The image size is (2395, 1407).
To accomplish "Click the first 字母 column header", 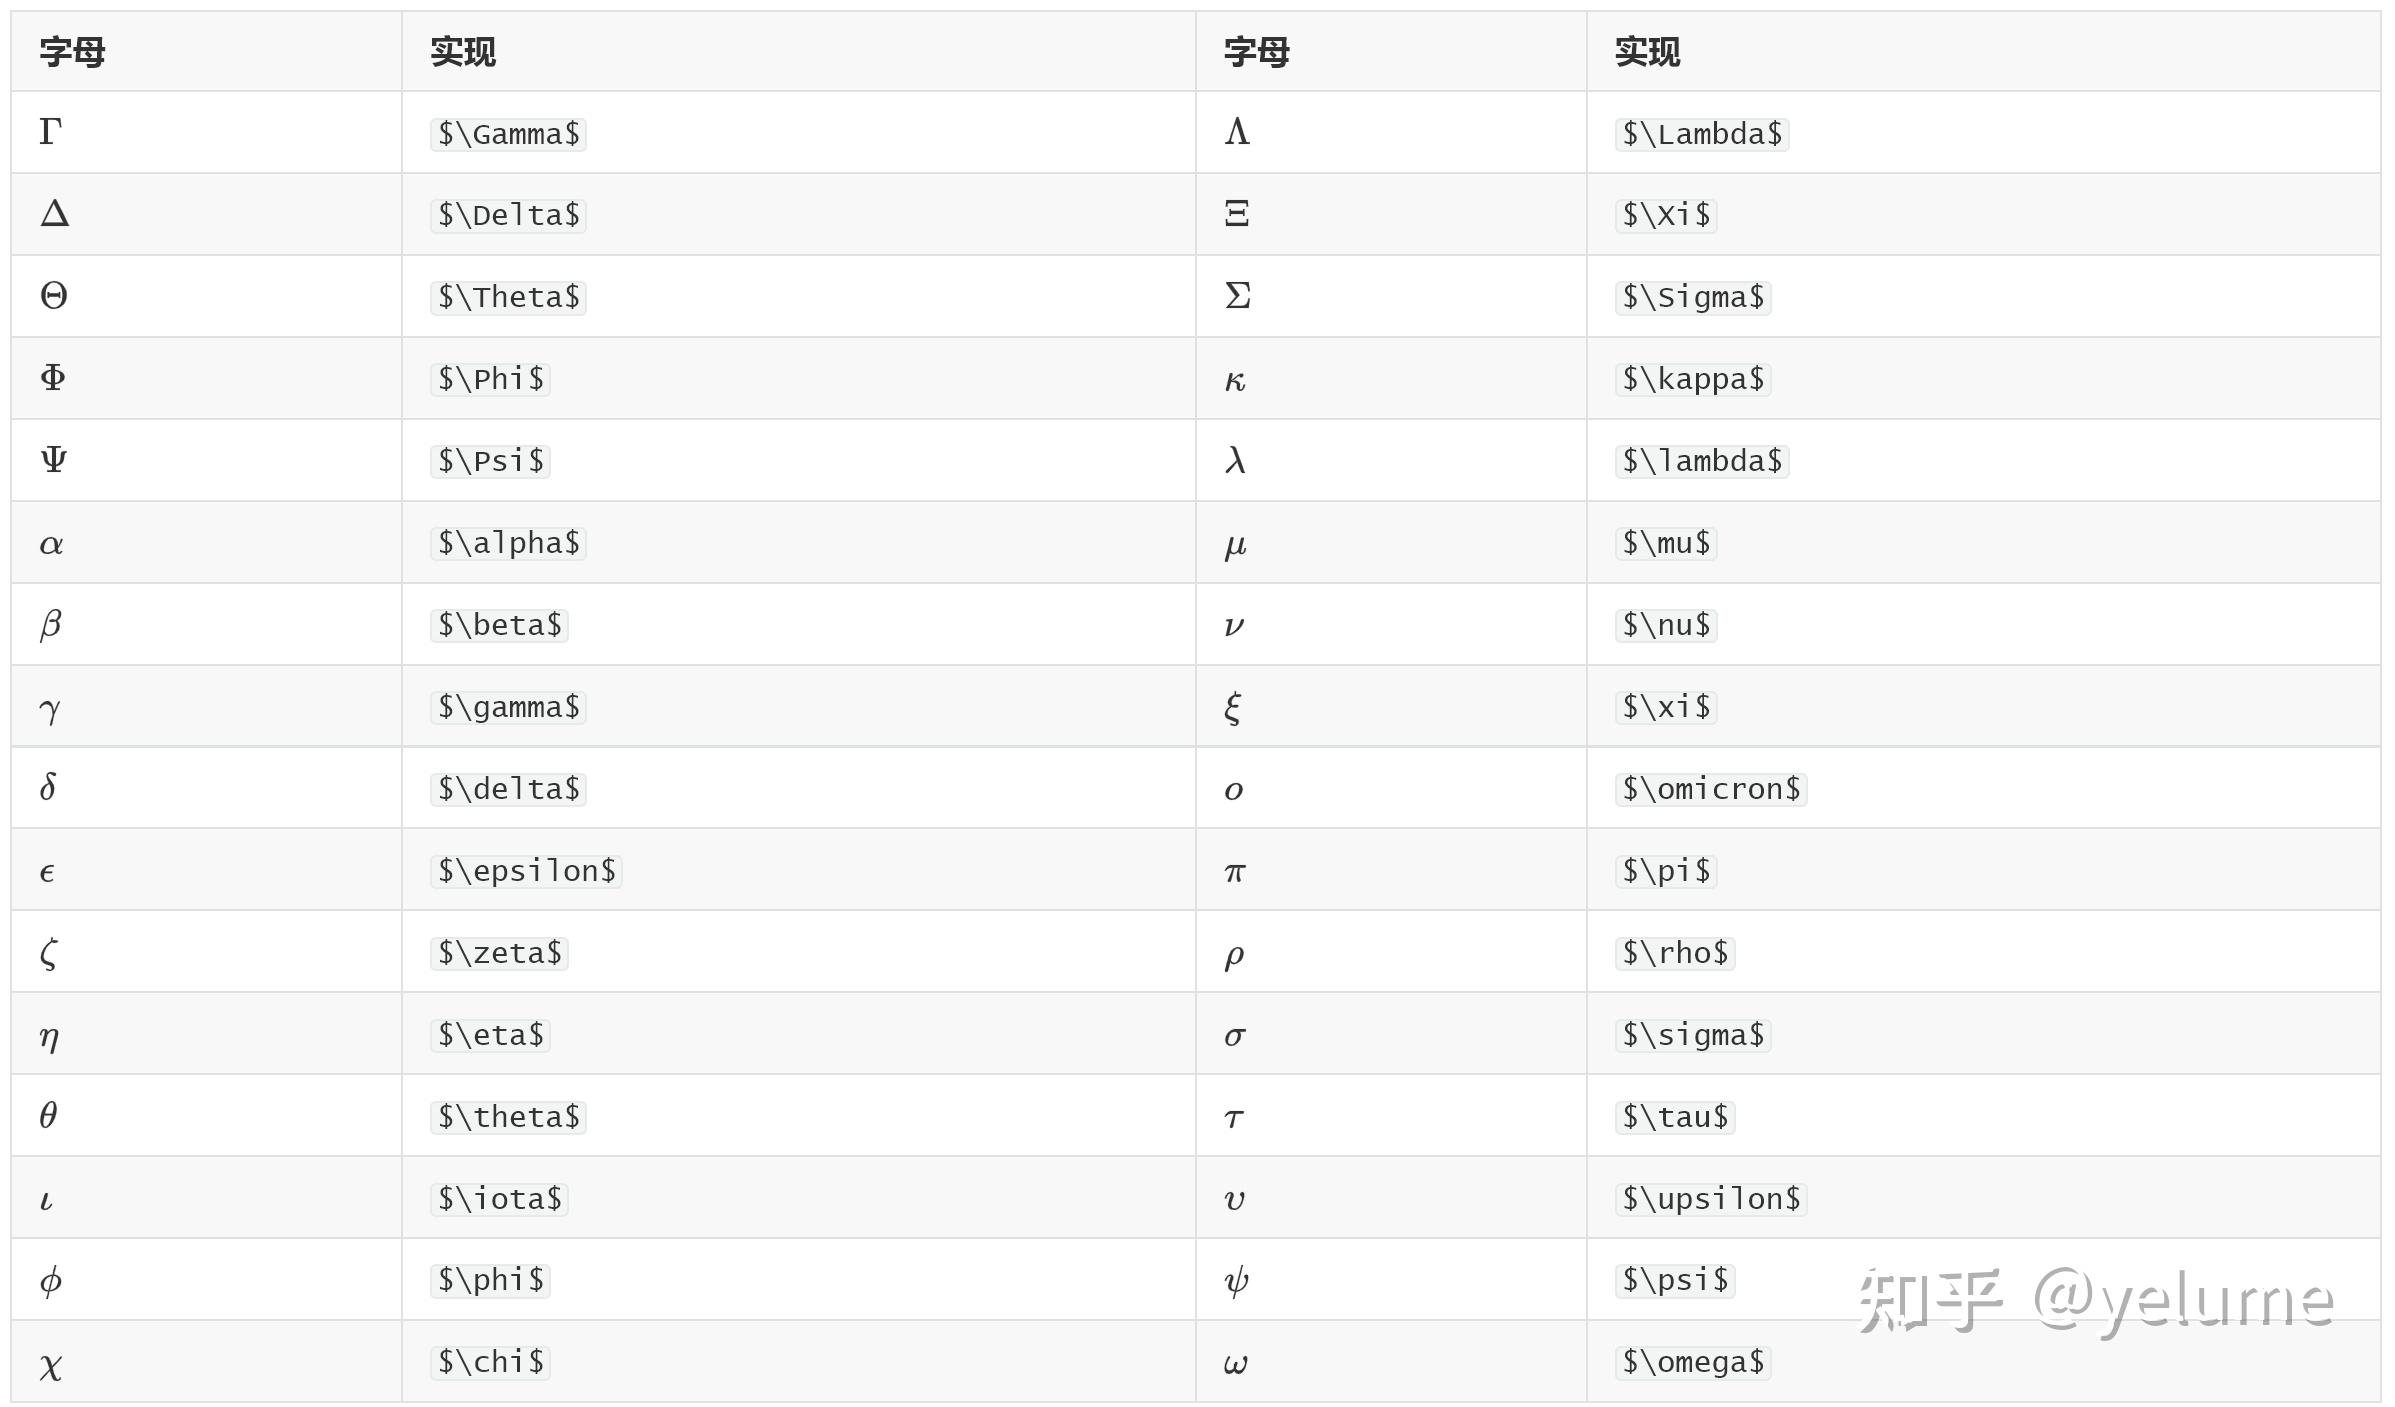I will pos(72,52).
